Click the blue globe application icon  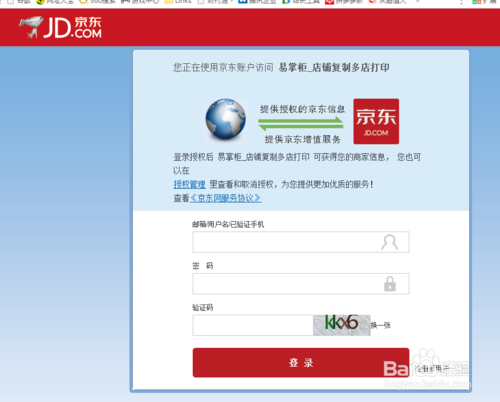(x=226, y=119)
